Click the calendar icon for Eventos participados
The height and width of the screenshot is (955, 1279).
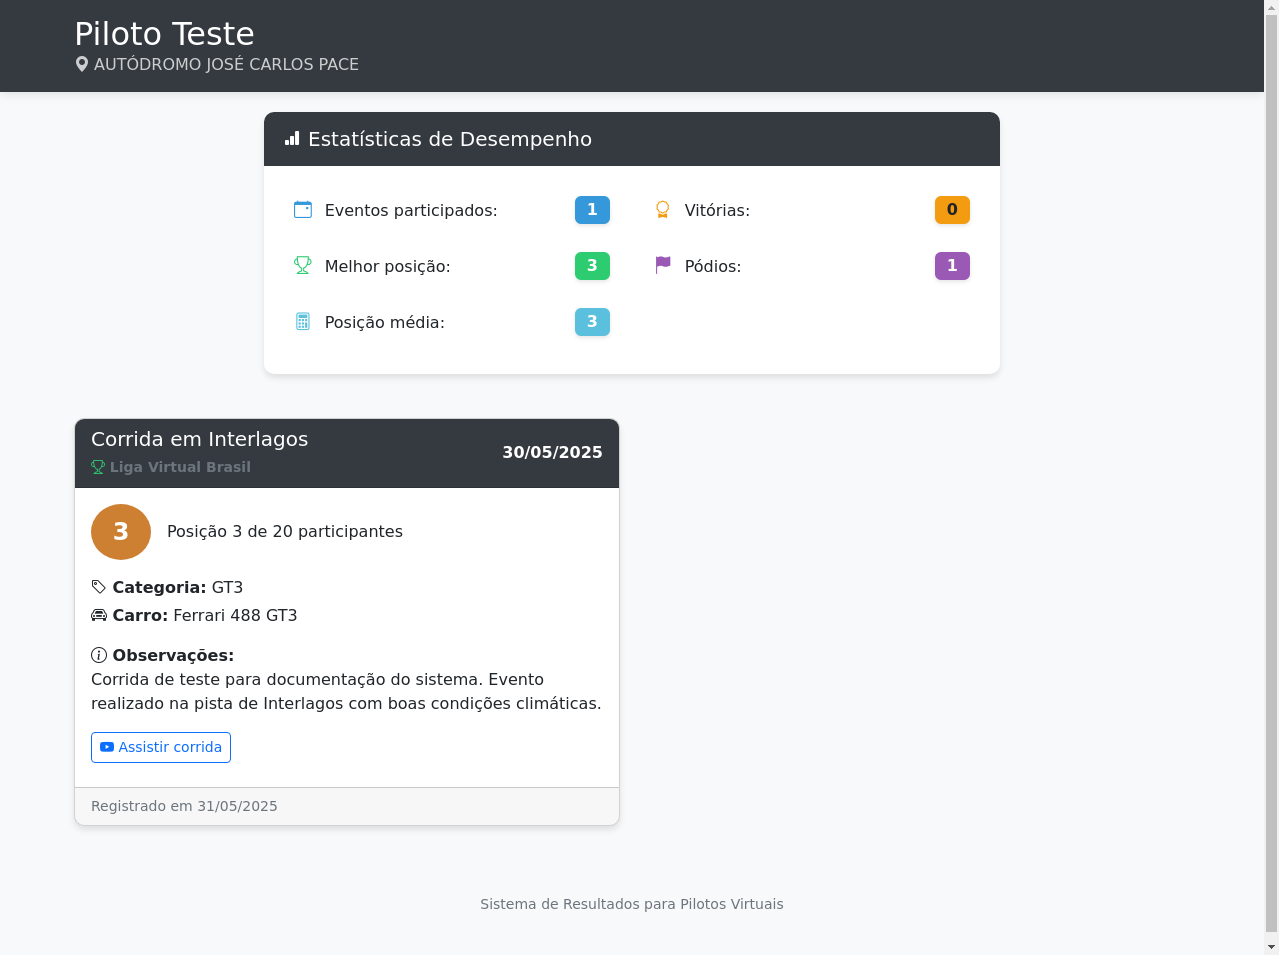coord(303,209)
